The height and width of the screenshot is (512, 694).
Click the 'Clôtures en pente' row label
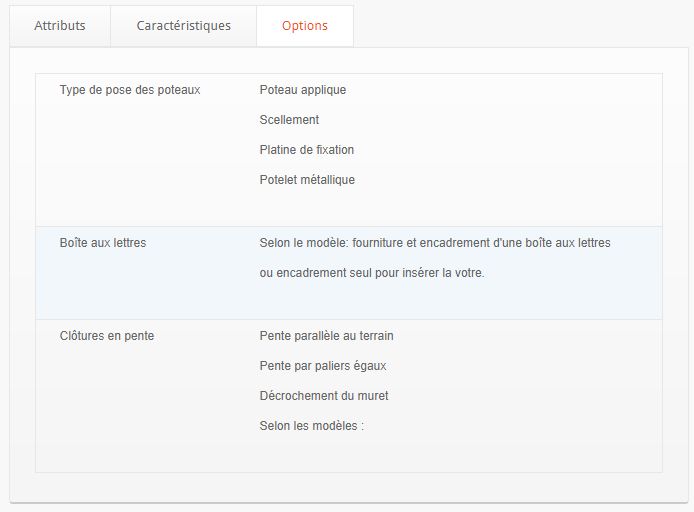pos(107,336)
